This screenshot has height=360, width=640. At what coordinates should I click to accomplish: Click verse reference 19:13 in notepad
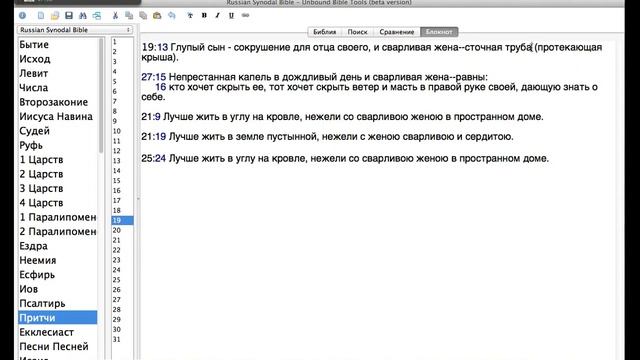click(155, 47)
